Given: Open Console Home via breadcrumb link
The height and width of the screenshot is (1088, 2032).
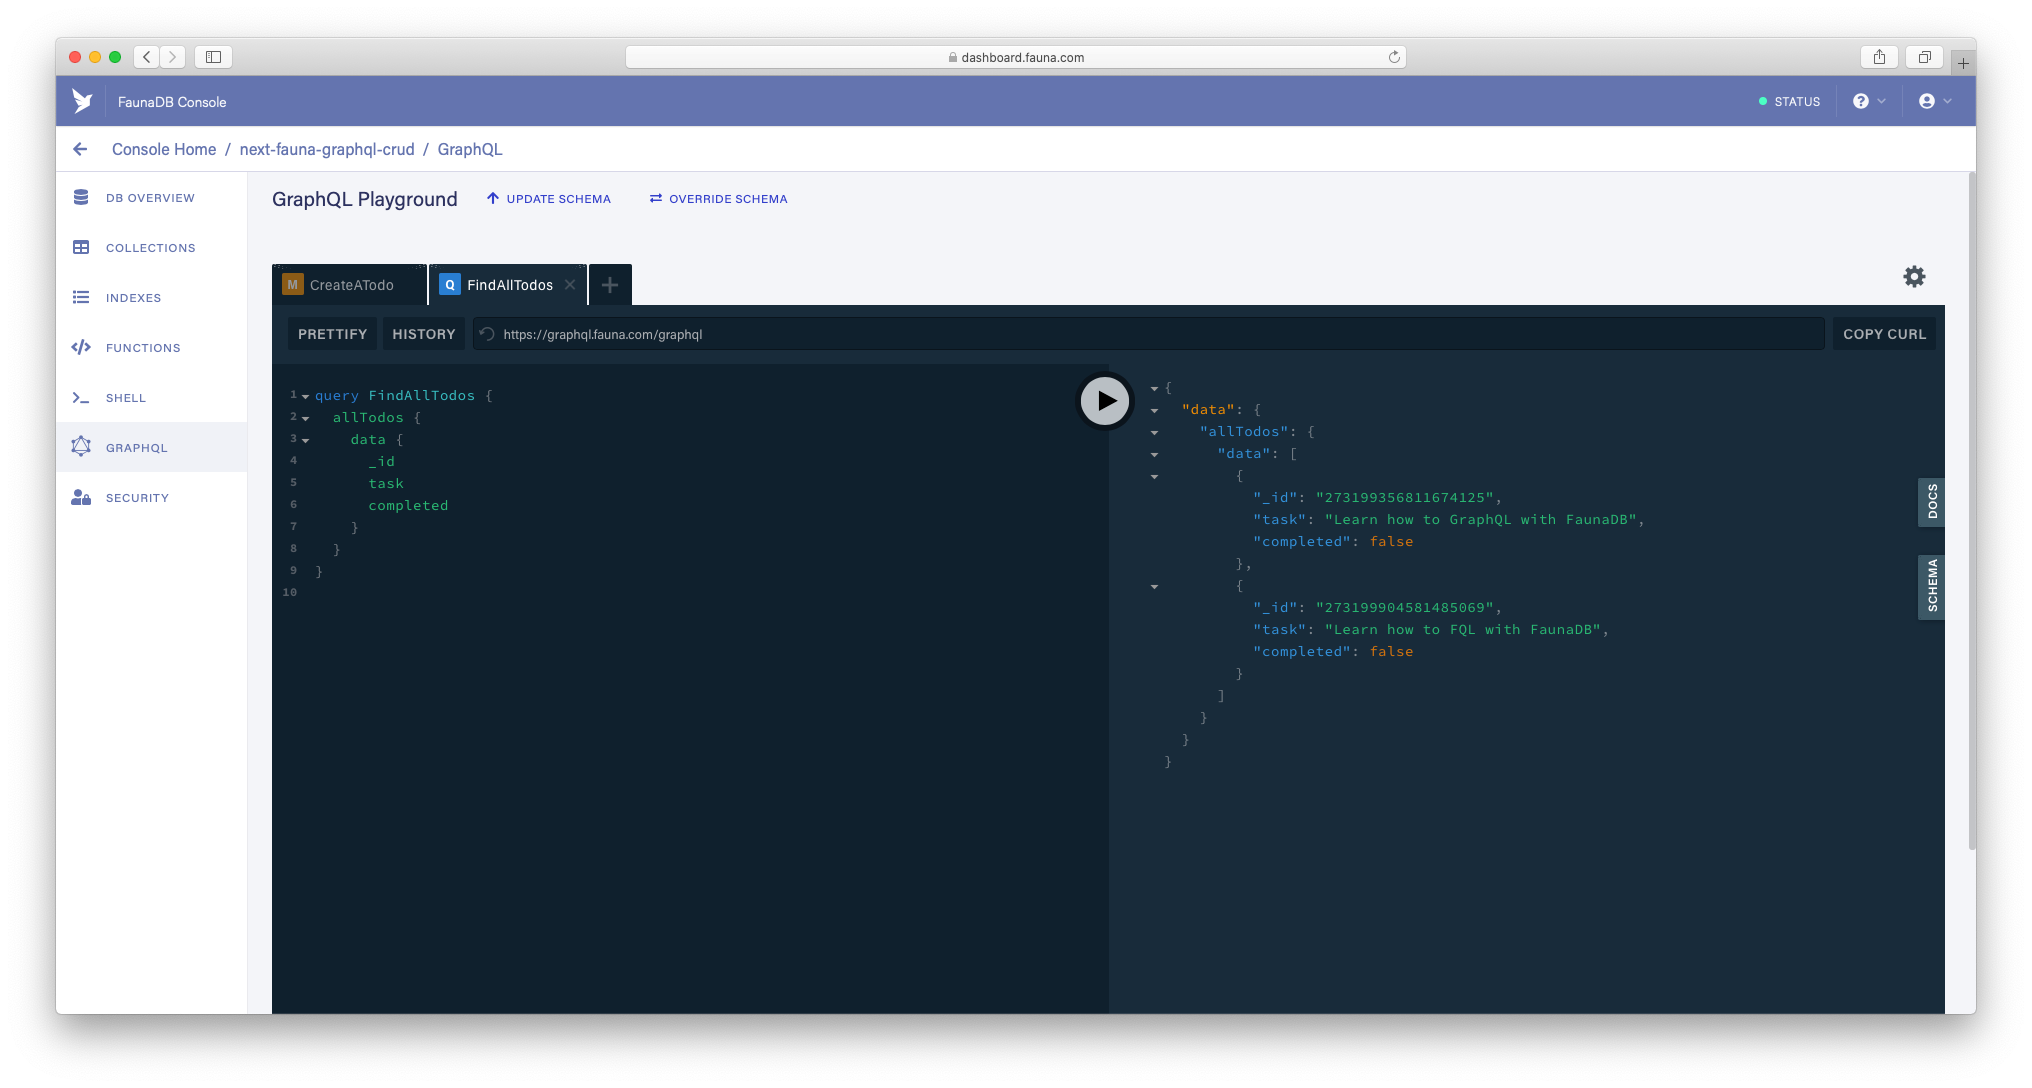Looking at the screenshot, I should (164, 148).
